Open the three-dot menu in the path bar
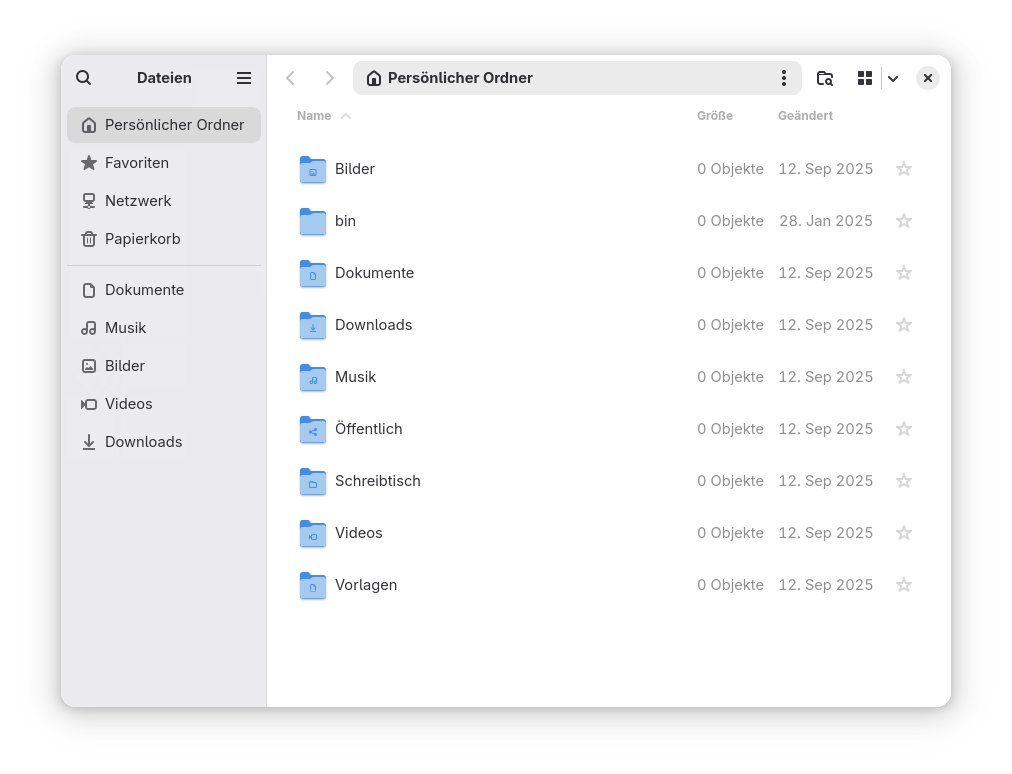1012x774 pixels. point(784,77)
